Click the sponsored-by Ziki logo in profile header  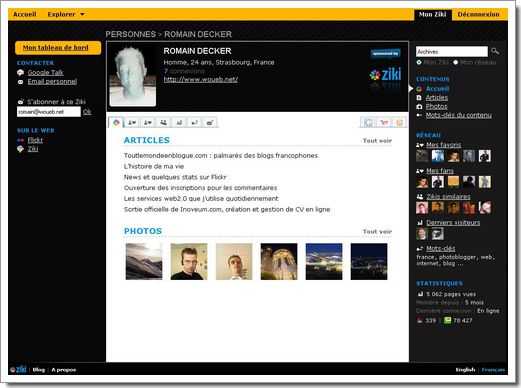(386, 70)
